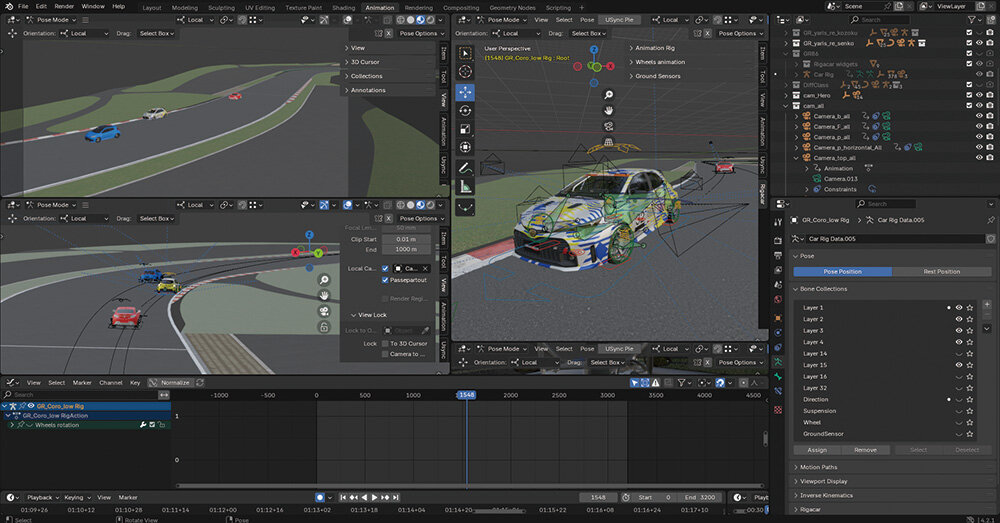Viewport: 1000px width, 523px height.
Task: Activate the Select Box tool icon
Action: (x=466, y=53)
